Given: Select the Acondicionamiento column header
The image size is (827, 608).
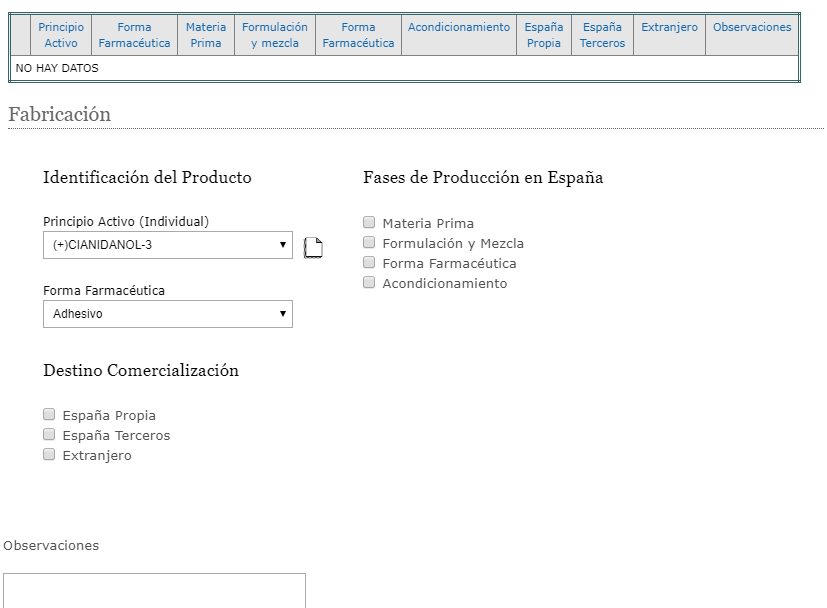Looking at the screenshot, I should coord(459,28).
